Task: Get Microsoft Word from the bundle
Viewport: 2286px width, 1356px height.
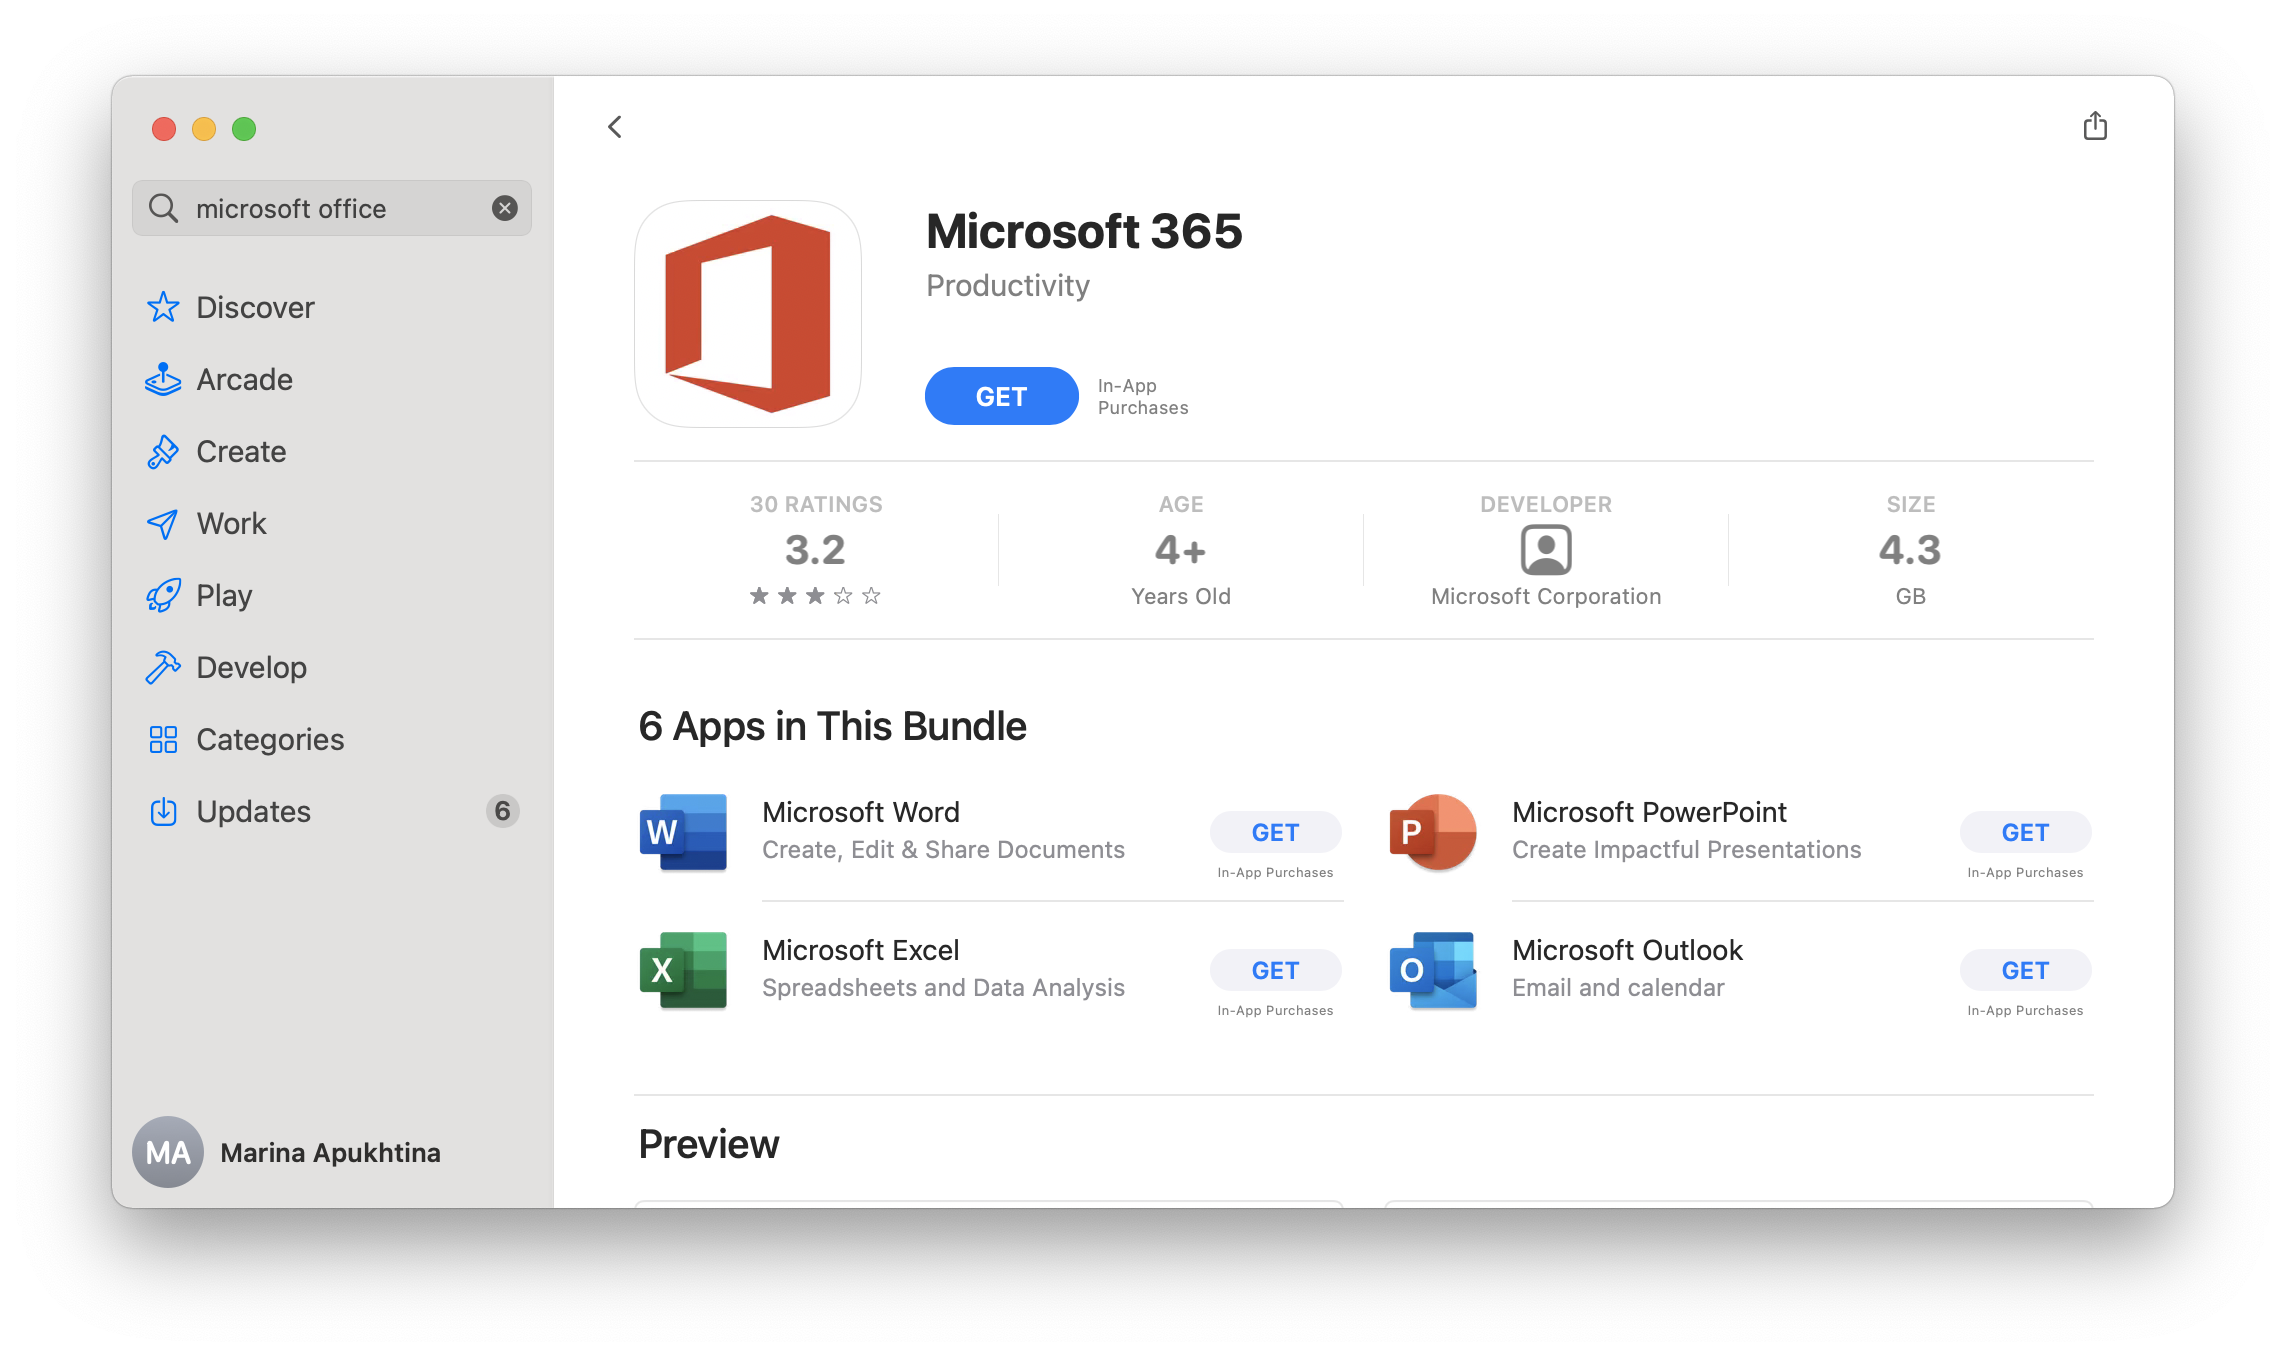Action: 1275,832
